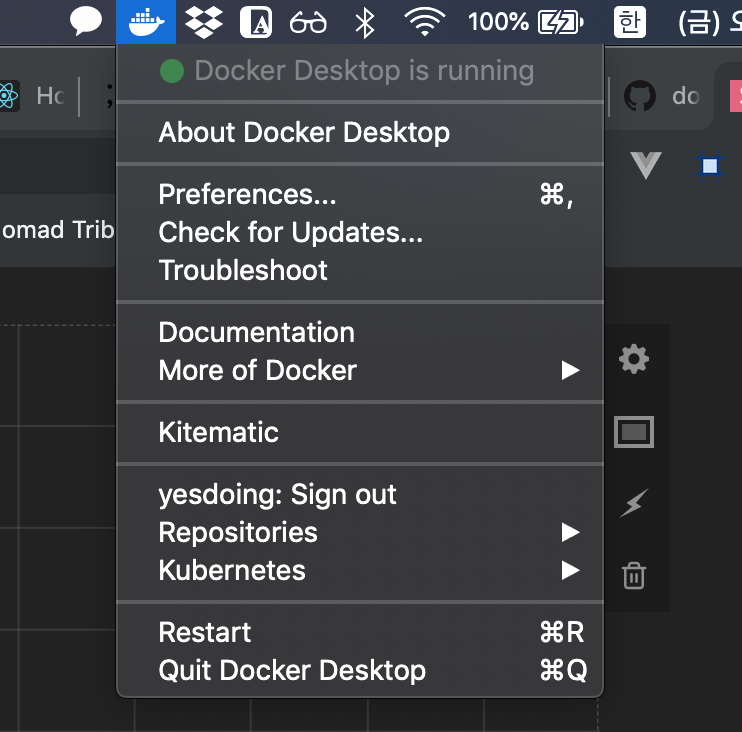Click the trash can icon
The height and width of the screenshot is (732, 742).
point(633,575)
